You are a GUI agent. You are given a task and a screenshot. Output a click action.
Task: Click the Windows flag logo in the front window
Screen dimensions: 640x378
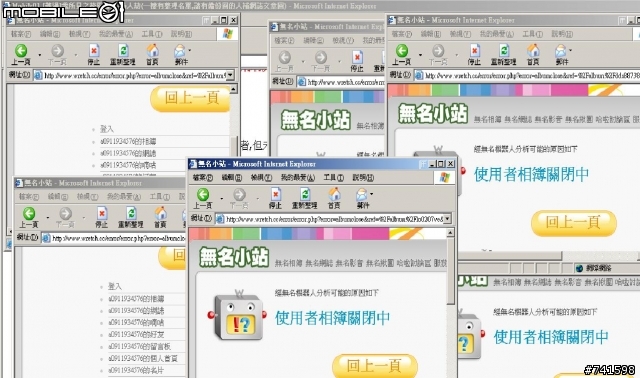click(444, 177)
